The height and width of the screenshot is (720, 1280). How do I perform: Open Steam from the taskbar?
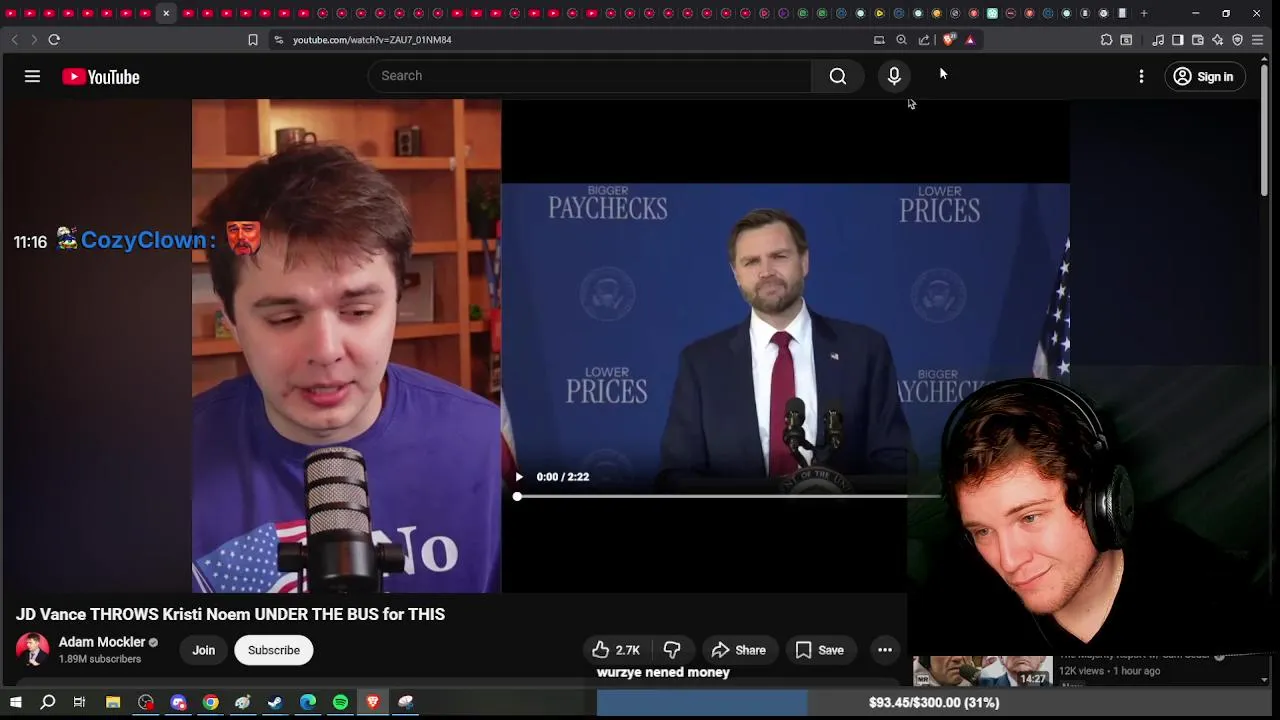(x=275, y=703)
